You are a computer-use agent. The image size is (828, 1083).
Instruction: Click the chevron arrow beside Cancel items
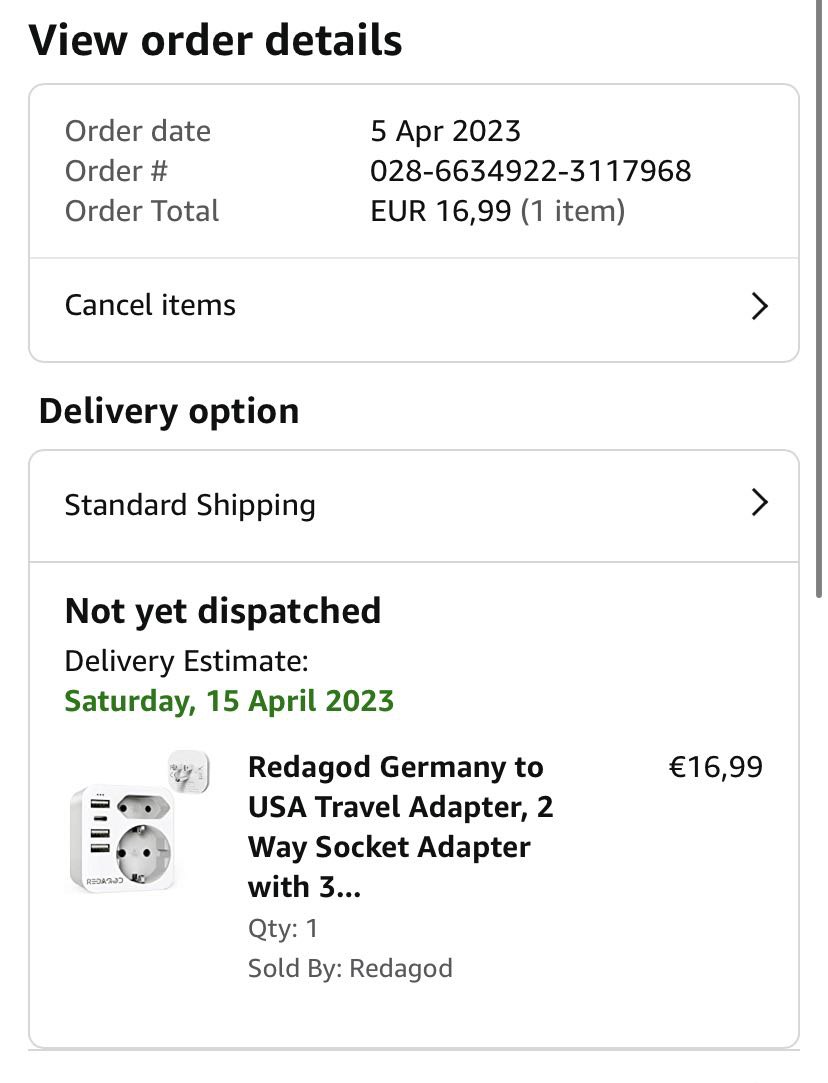coord(759,306)
